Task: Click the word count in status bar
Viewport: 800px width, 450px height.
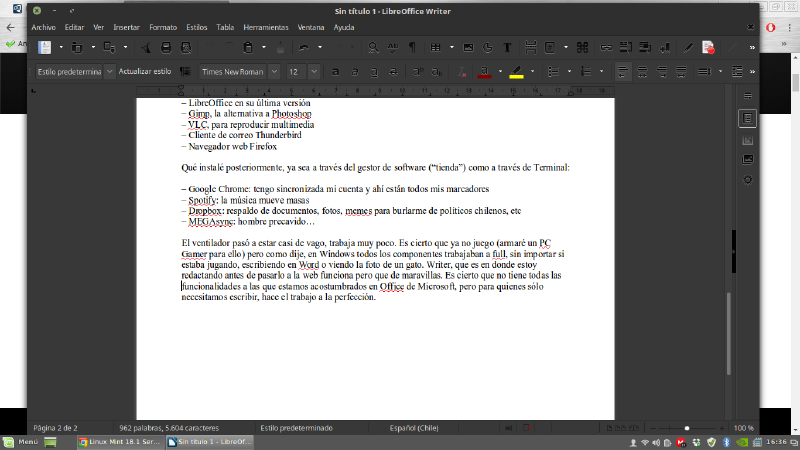Action: pos(169,428)
